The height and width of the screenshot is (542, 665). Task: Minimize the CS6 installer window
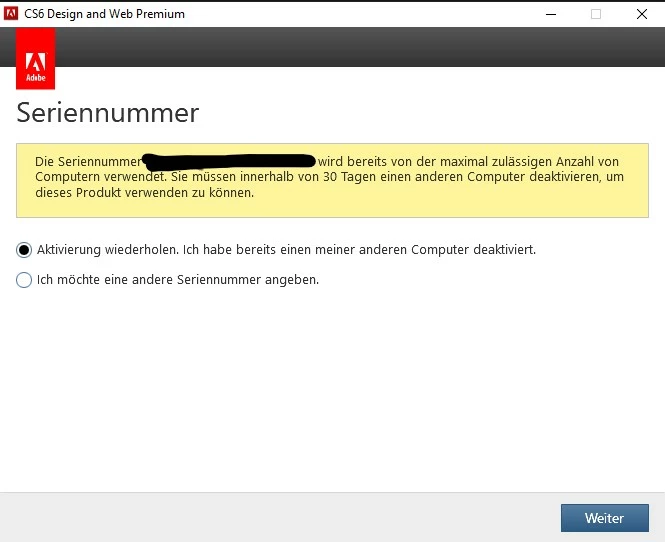coord(551,14)
